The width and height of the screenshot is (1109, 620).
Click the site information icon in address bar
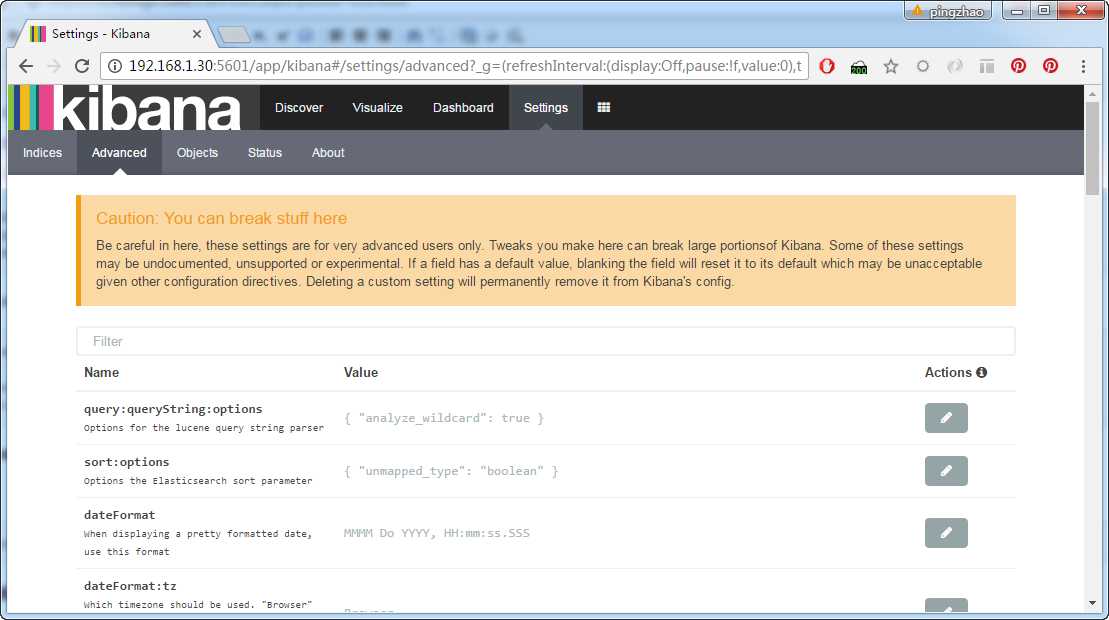115,66
